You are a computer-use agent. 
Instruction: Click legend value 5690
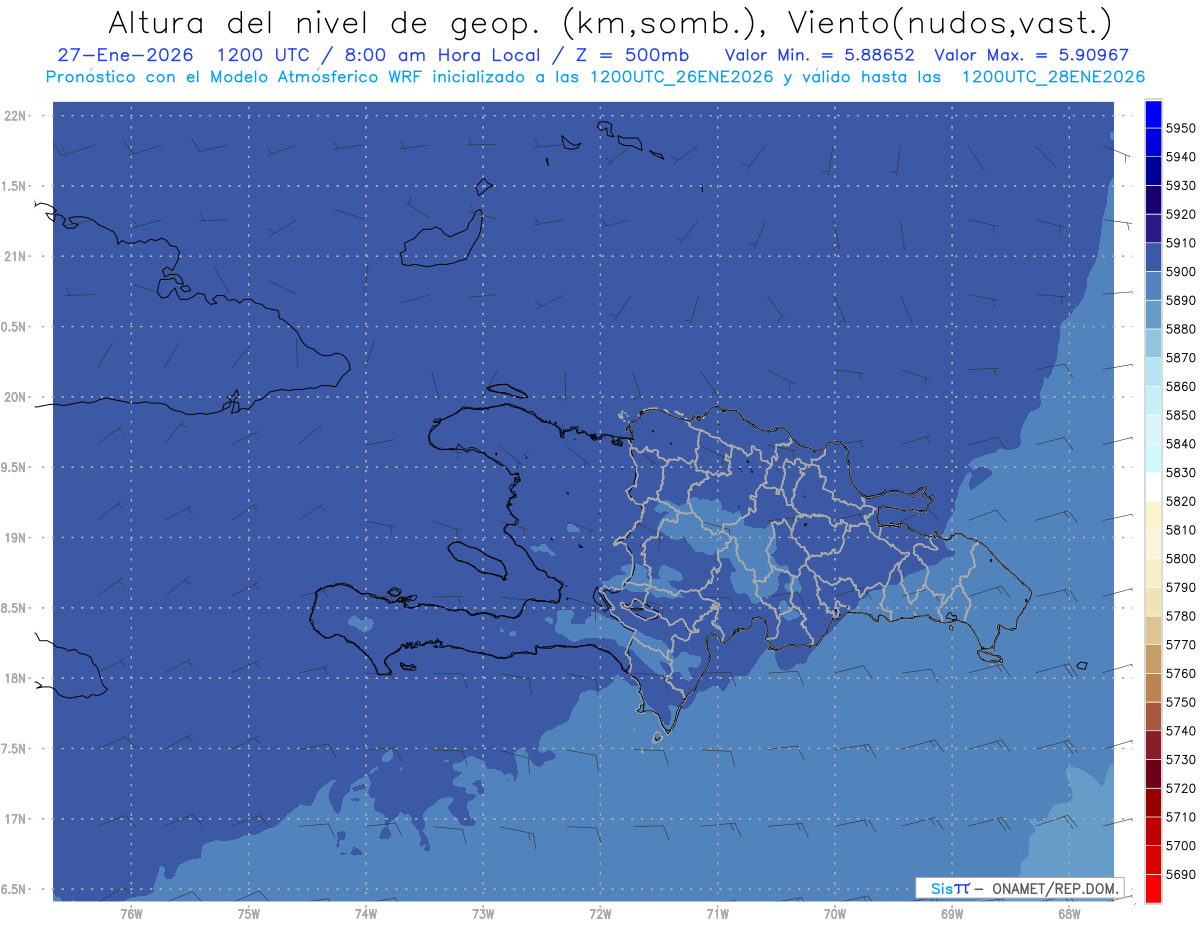1180,874
